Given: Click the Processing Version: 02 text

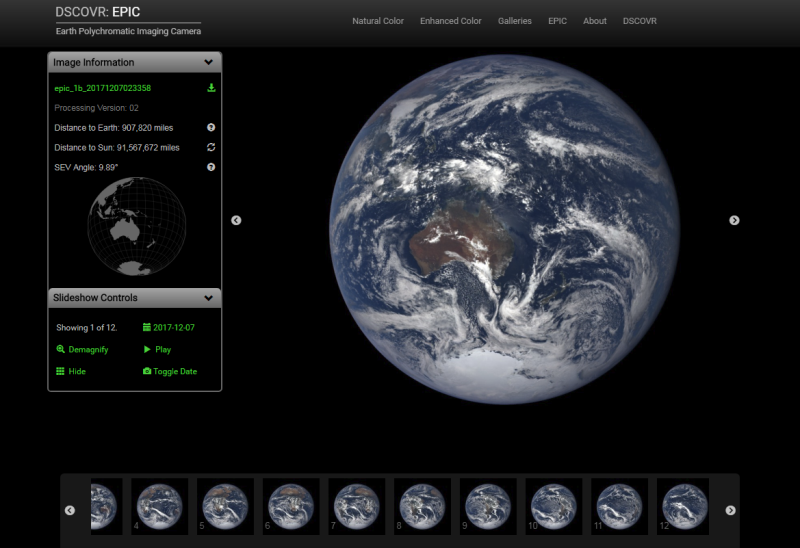Looking at the screenshot, I should (96, 108).
